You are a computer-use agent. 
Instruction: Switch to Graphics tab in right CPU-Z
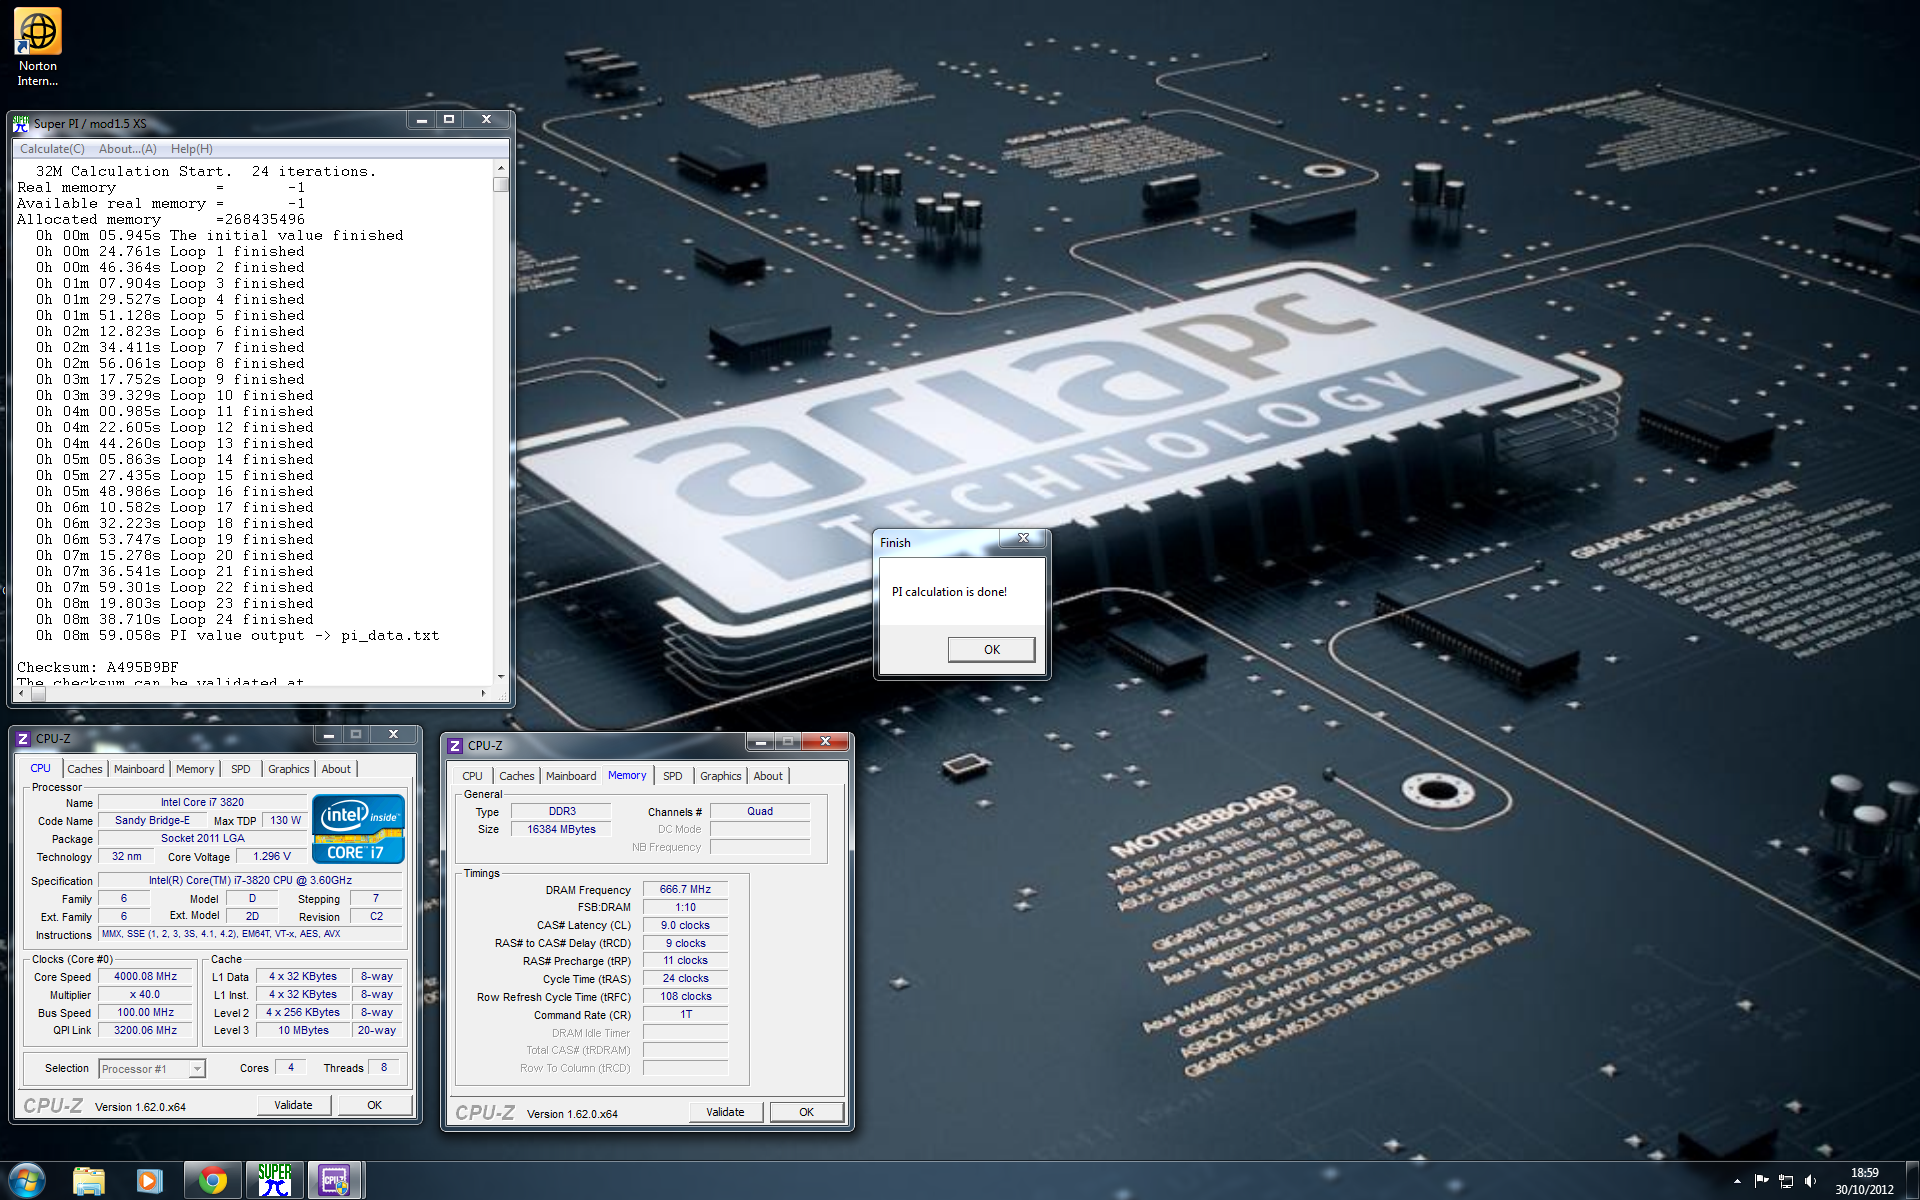pos(721,776)
